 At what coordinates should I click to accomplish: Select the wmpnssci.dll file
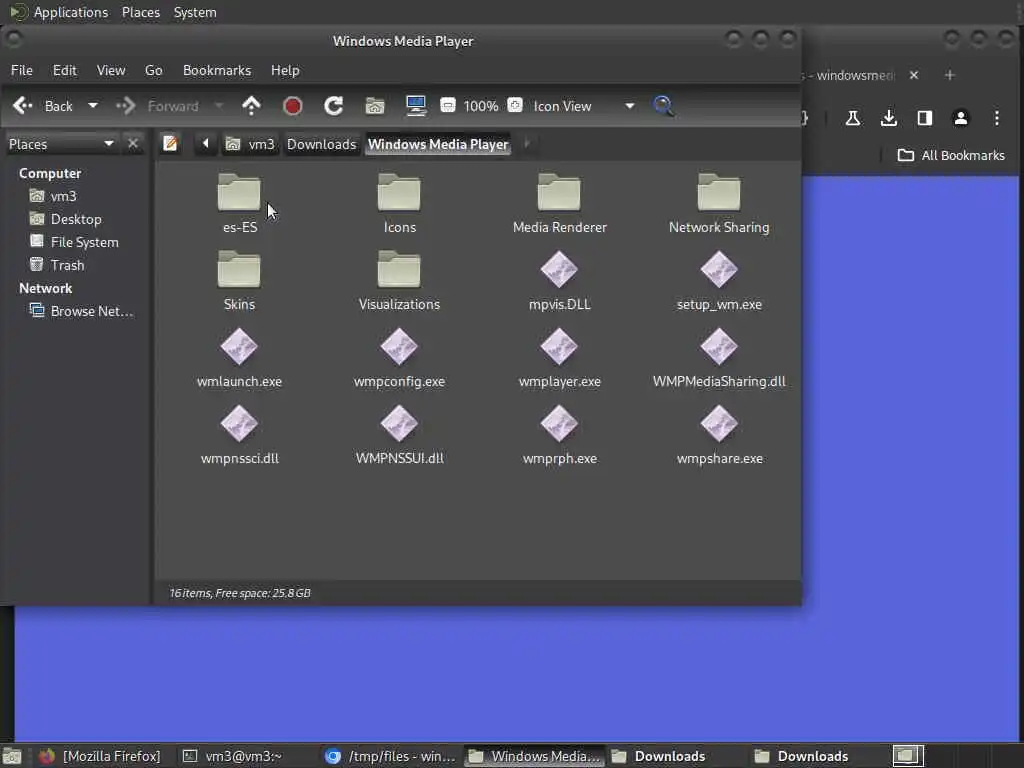[x=239, y=434]
